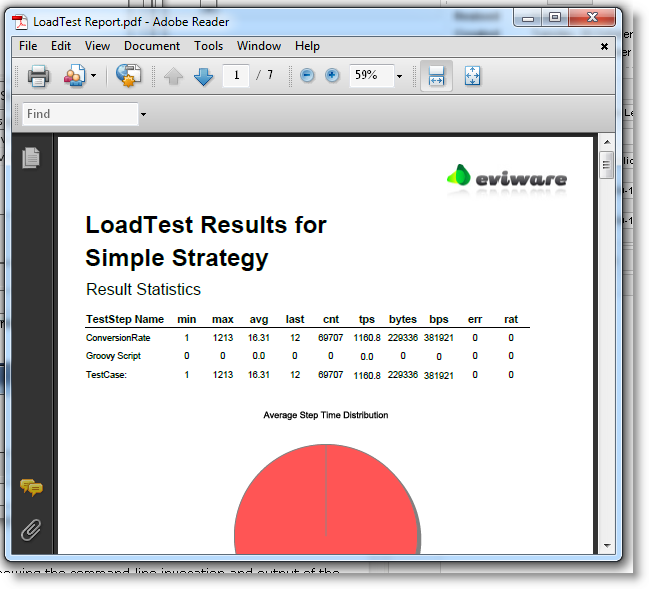Click the vertical scrollbar thumb

click(x=606, y=165)
